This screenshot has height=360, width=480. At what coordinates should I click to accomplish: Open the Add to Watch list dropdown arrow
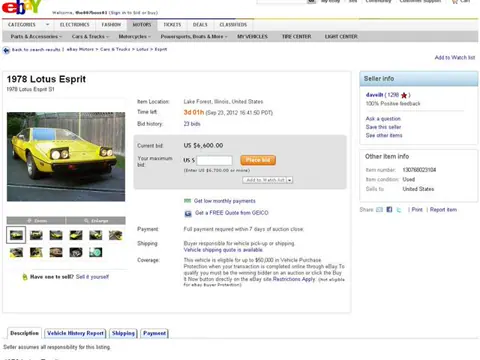290,180
